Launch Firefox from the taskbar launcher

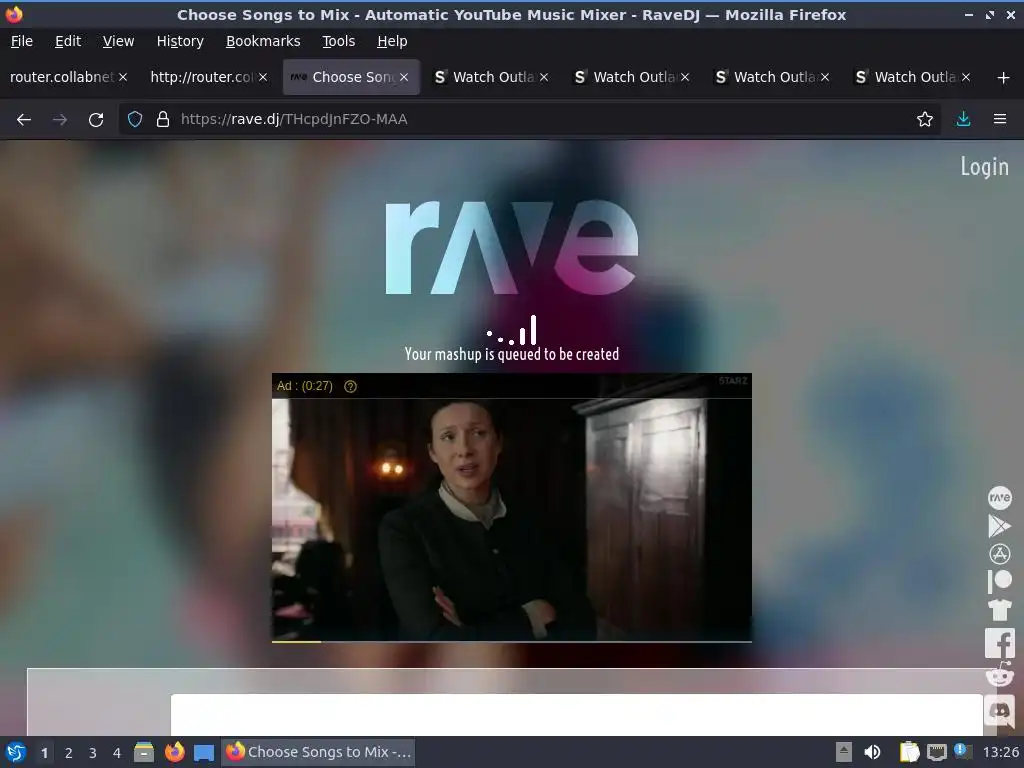pos(174,752)
